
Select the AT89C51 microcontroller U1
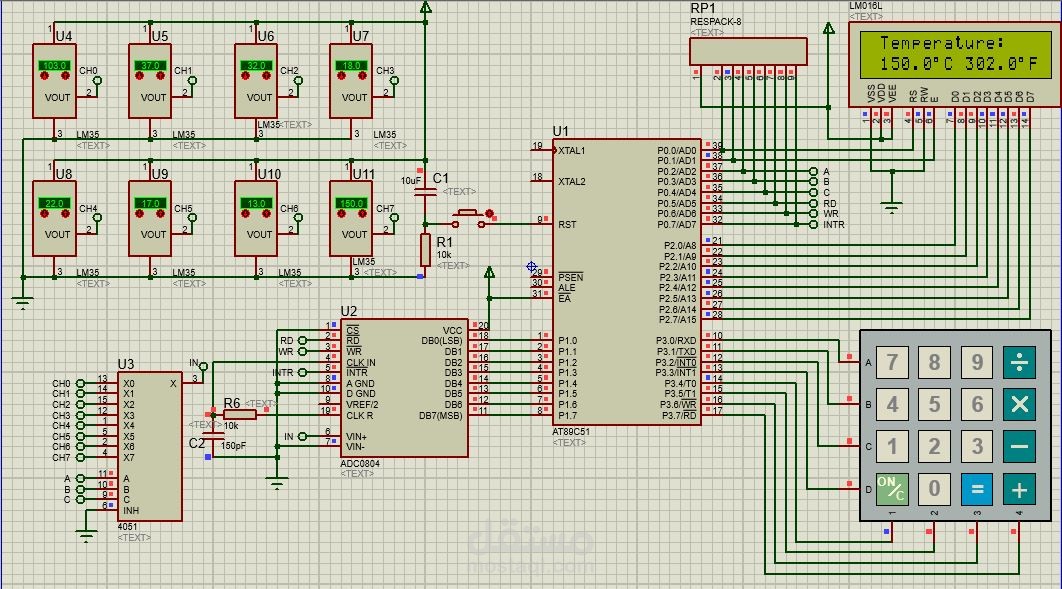[627, 282]
